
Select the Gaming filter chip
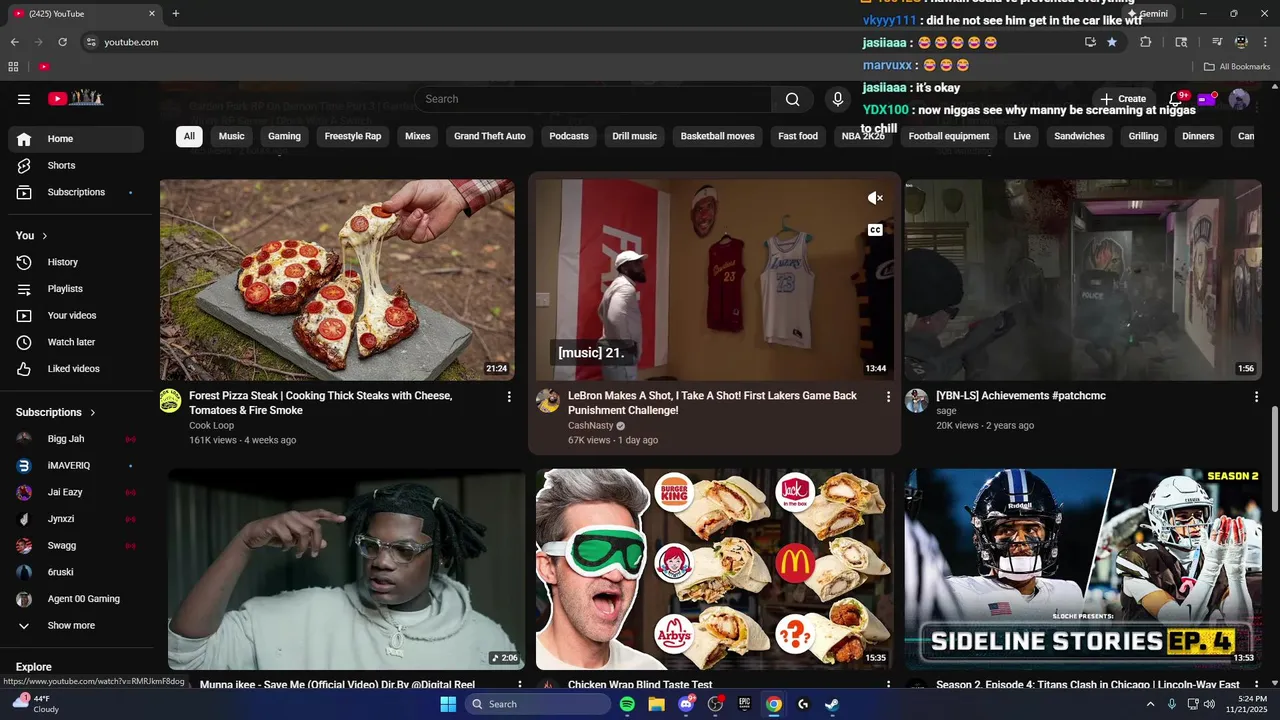[284, 136]
